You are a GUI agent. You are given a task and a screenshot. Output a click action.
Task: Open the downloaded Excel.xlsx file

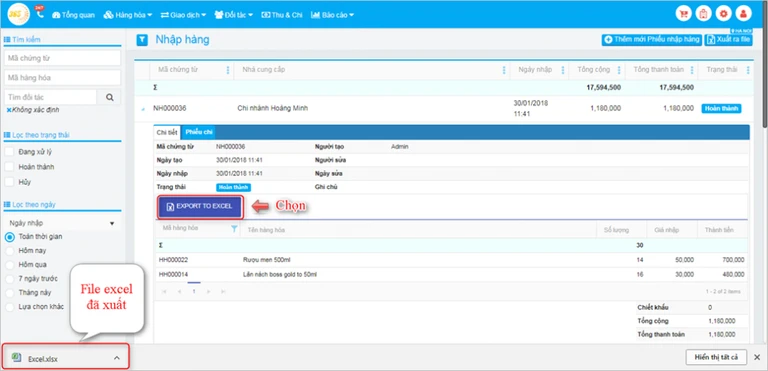pyautogui.click(x=43, y=359)
